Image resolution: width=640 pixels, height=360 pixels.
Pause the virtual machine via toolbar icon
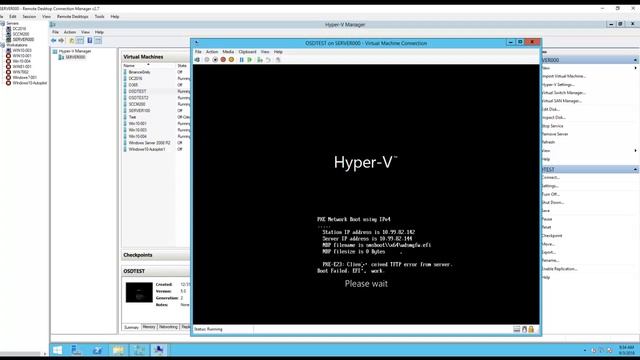241,60
